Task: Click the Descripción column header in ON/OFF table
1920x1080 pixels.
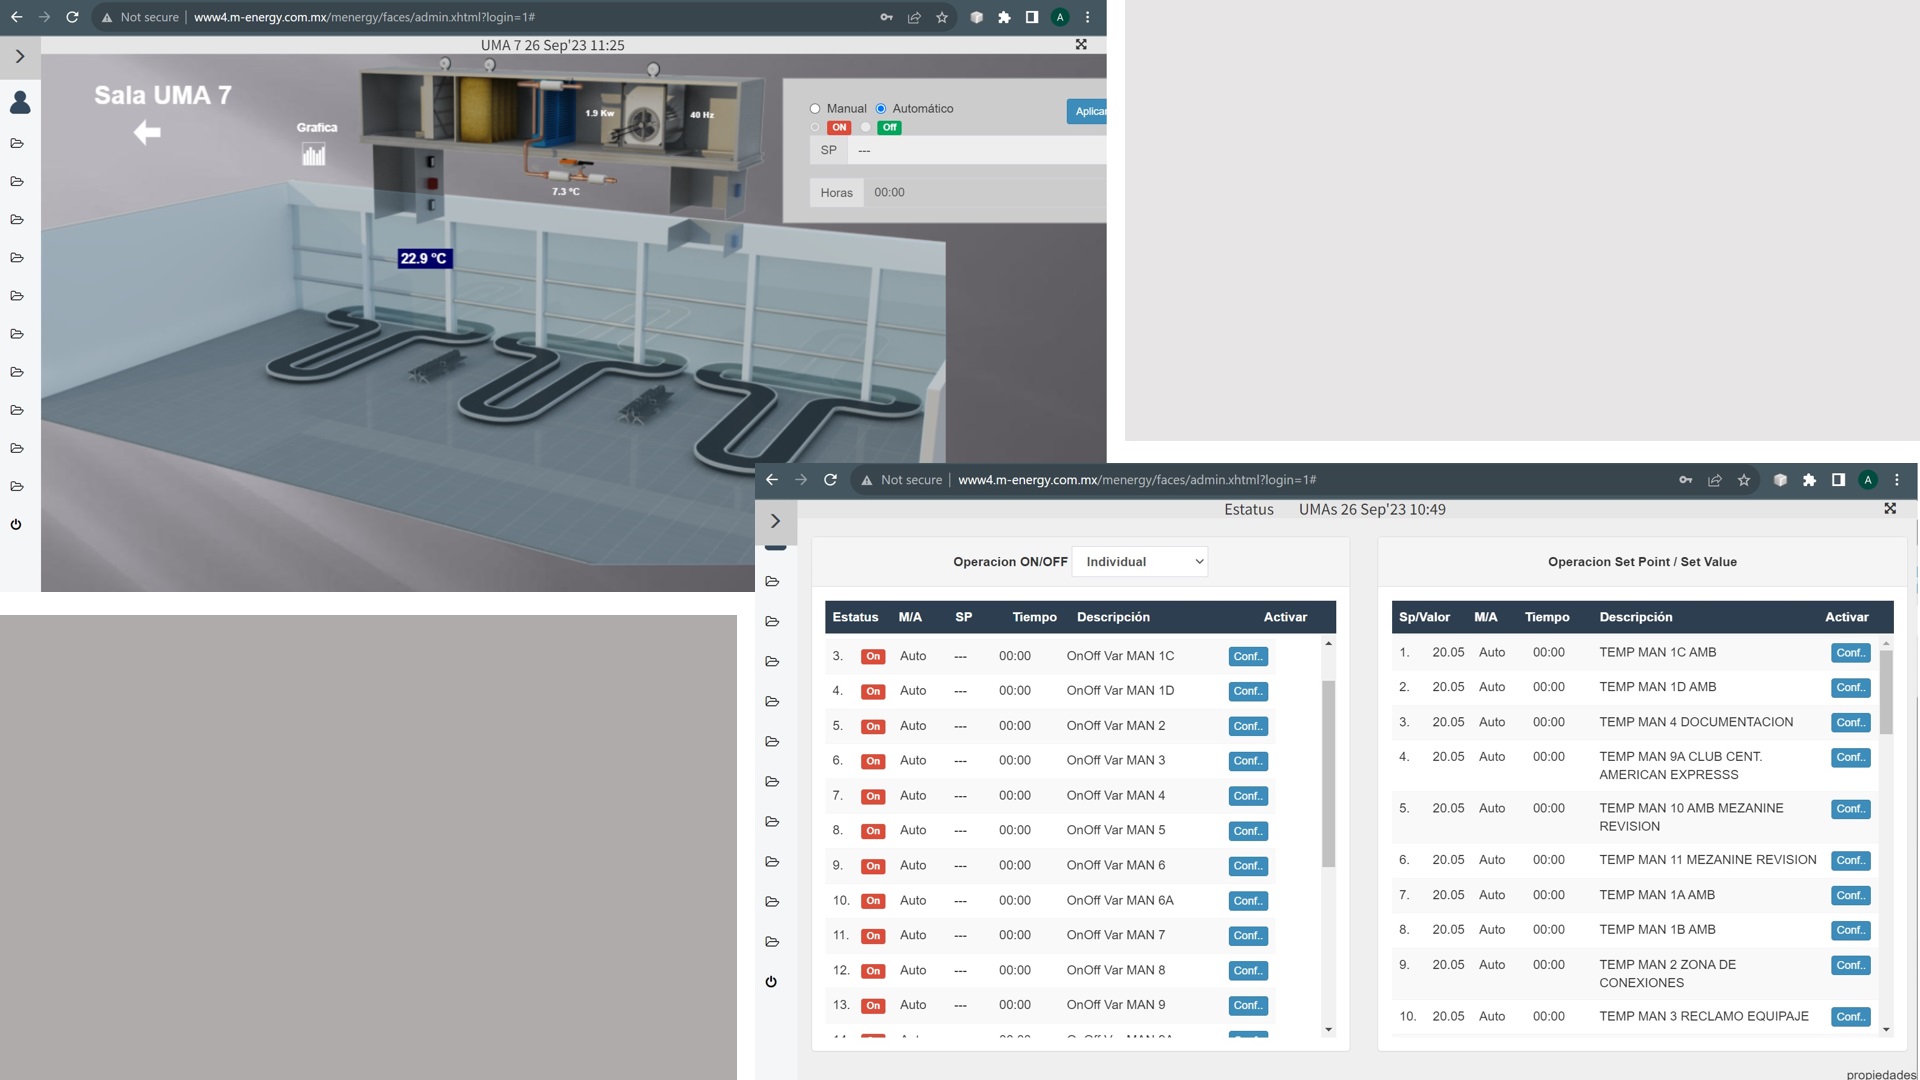Action: pyautogui.click(x=1113, y=617)
